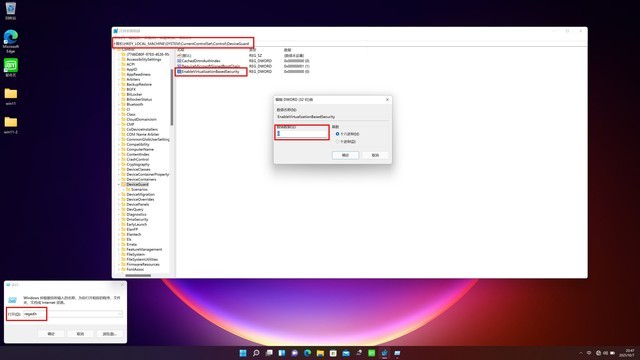Open taskbar Search magnifier

(256, 353)
